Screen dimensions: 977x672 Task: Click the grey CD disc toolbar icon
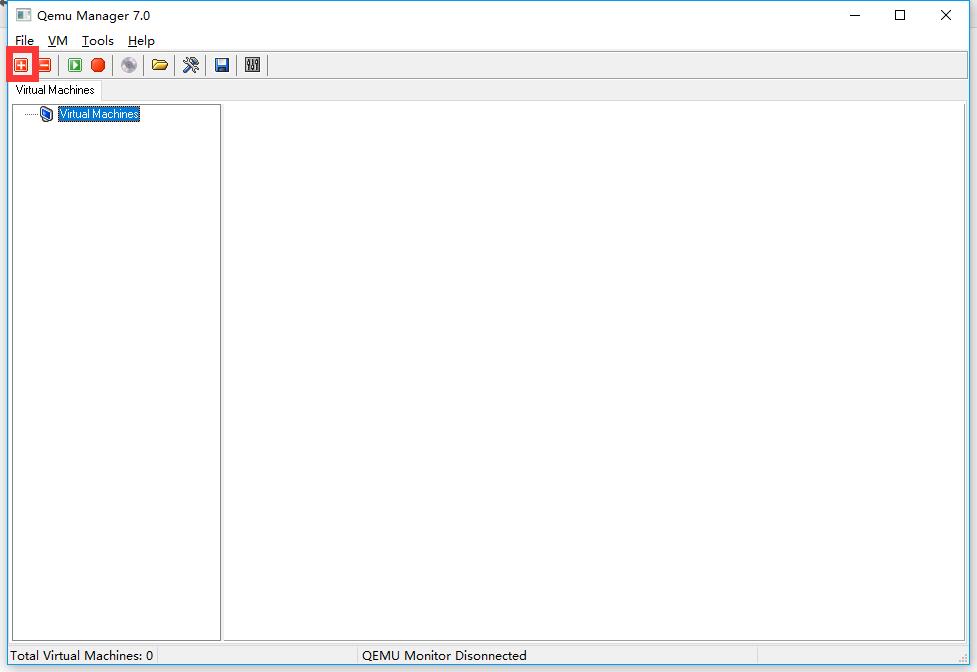(x=129, y=65)
